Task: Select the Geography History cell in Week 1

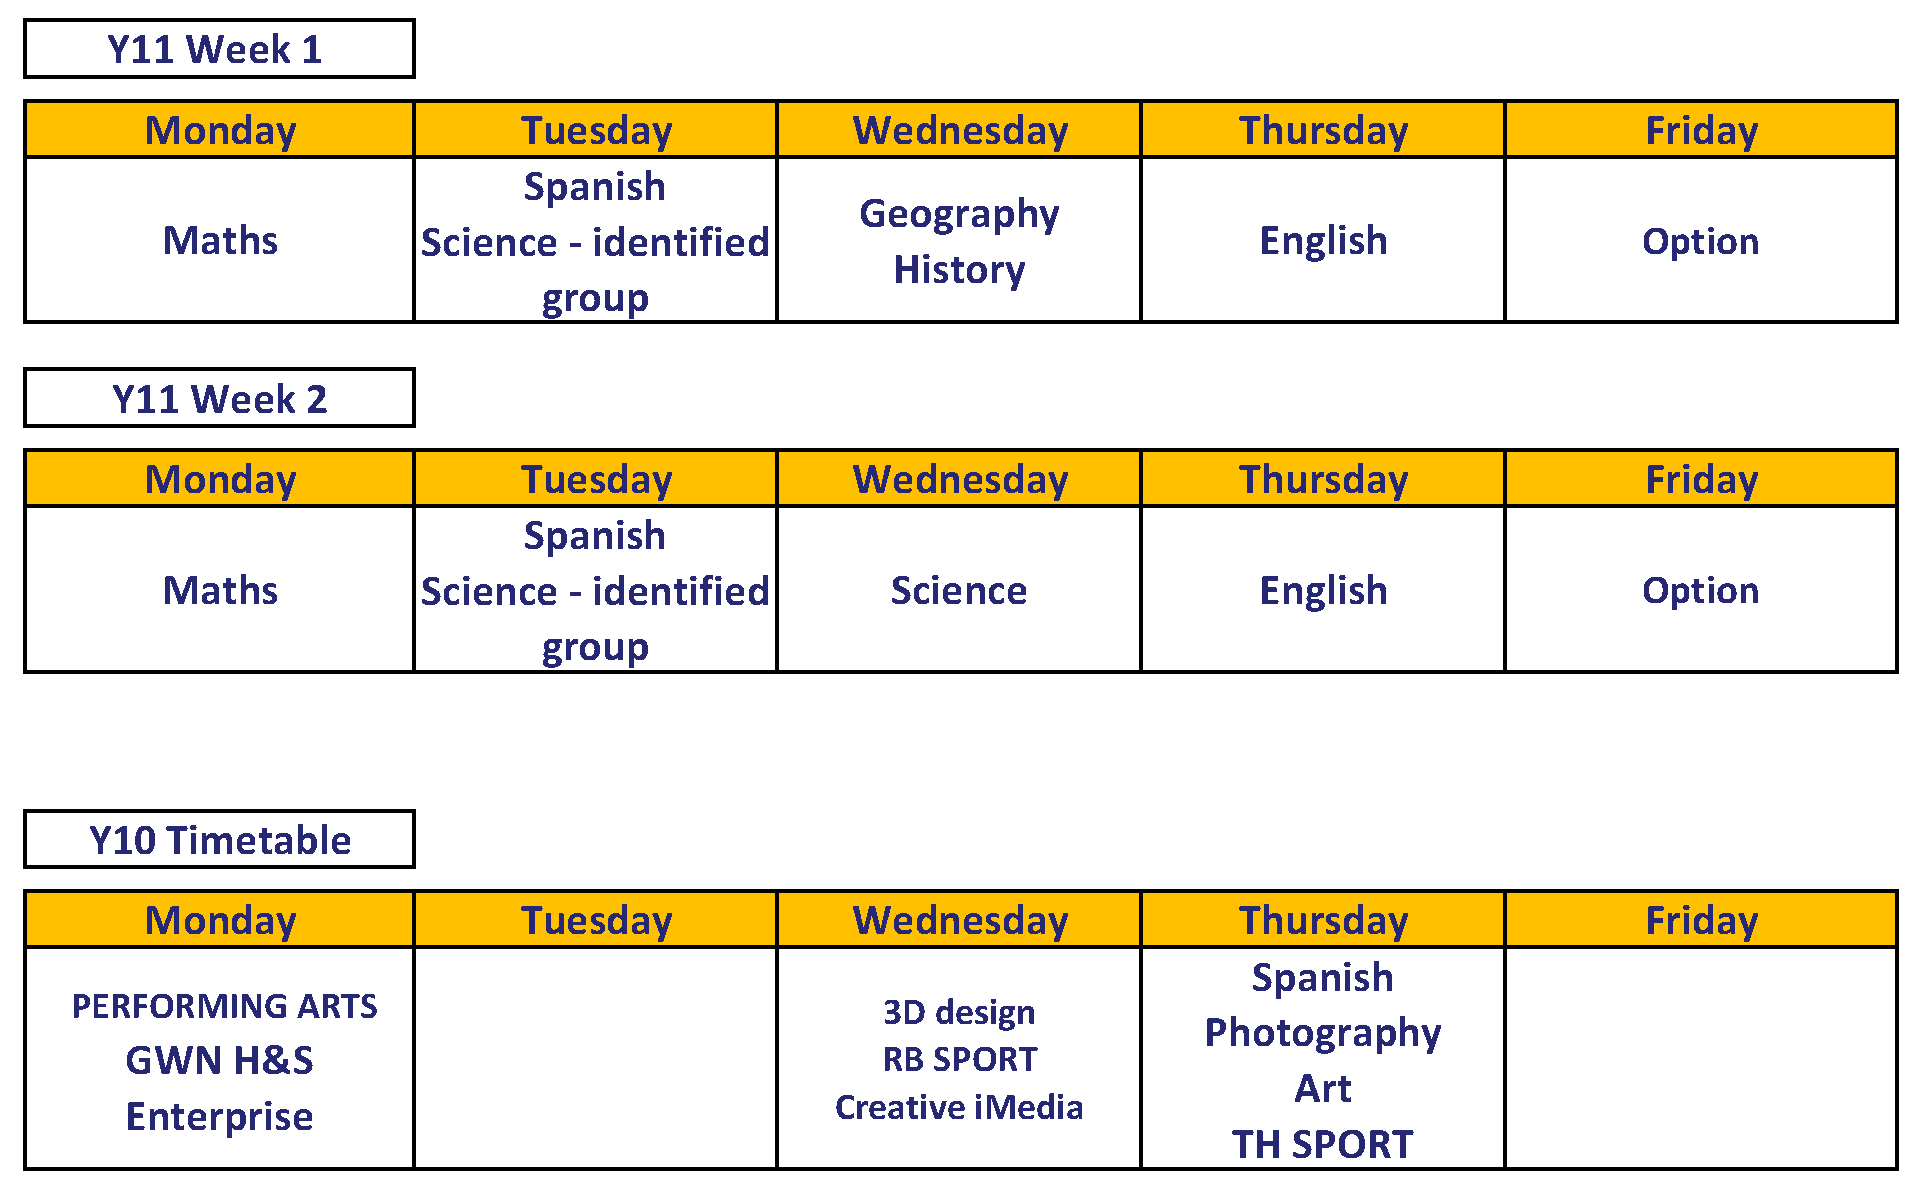Action: coord(959,241)
